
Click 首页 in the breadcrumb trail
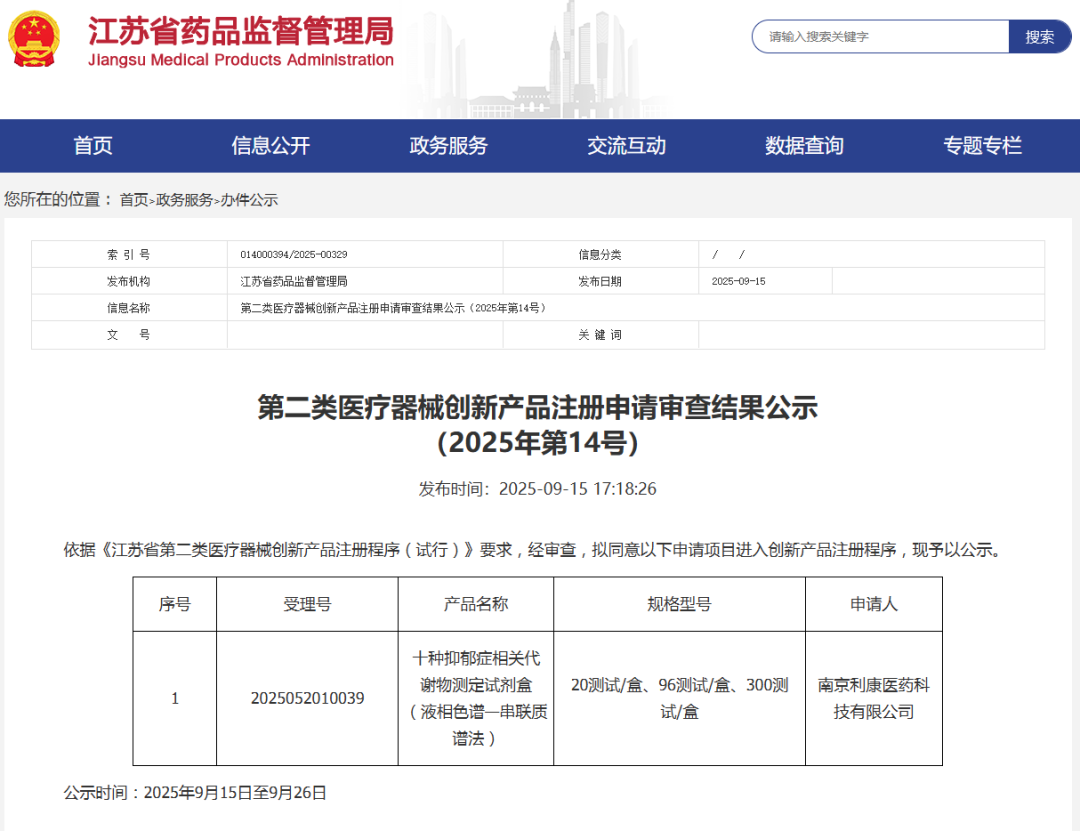pyautogui.click(x=134, y=200)
